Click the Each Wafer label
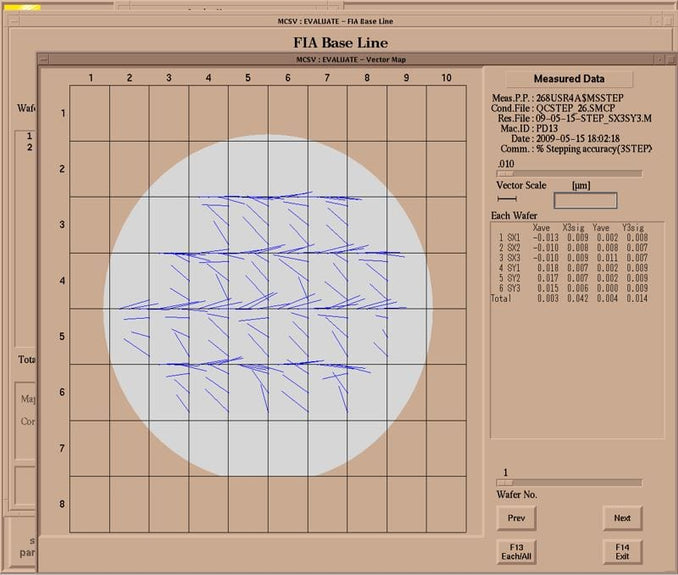Screen dimensions: 678x575 coord(514,216)
